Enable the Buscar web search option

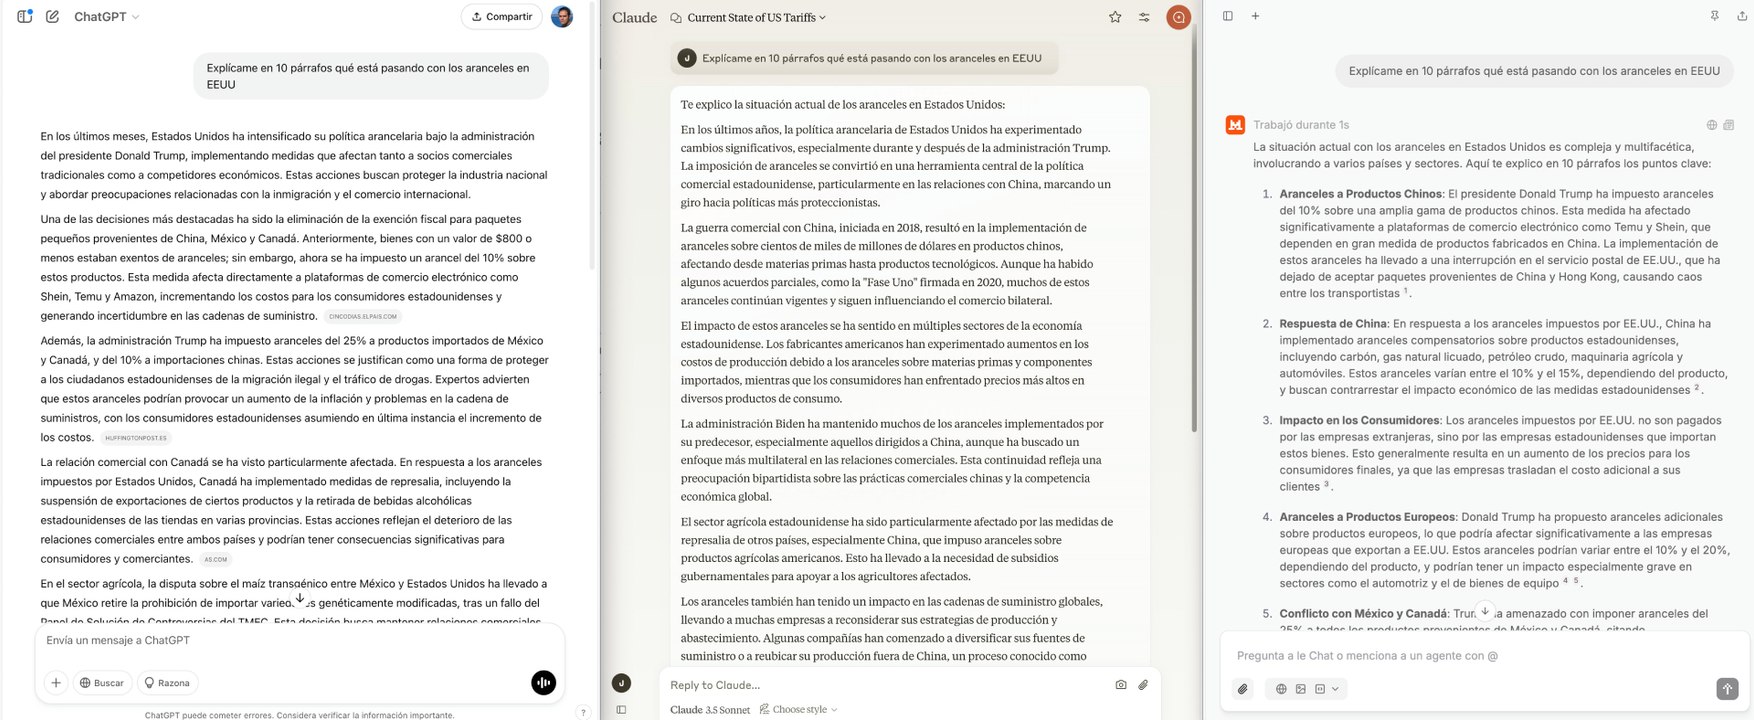click(102, 683)
